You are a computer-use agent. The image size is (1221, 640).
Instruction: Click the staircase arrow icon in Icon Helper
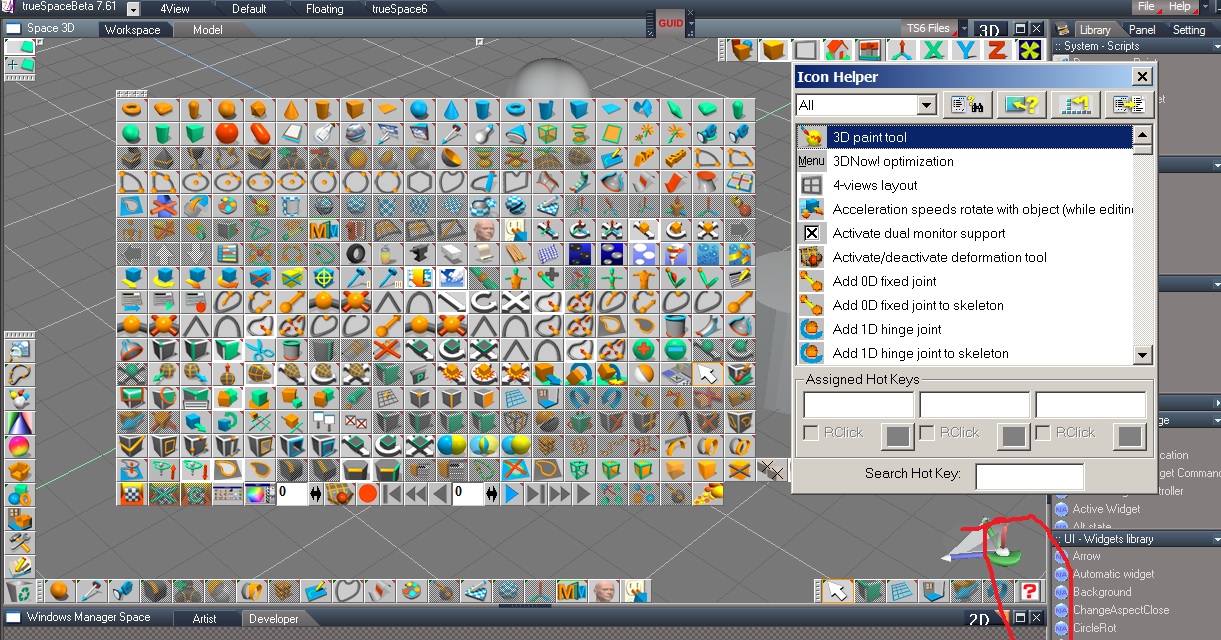click(1076, 104)
